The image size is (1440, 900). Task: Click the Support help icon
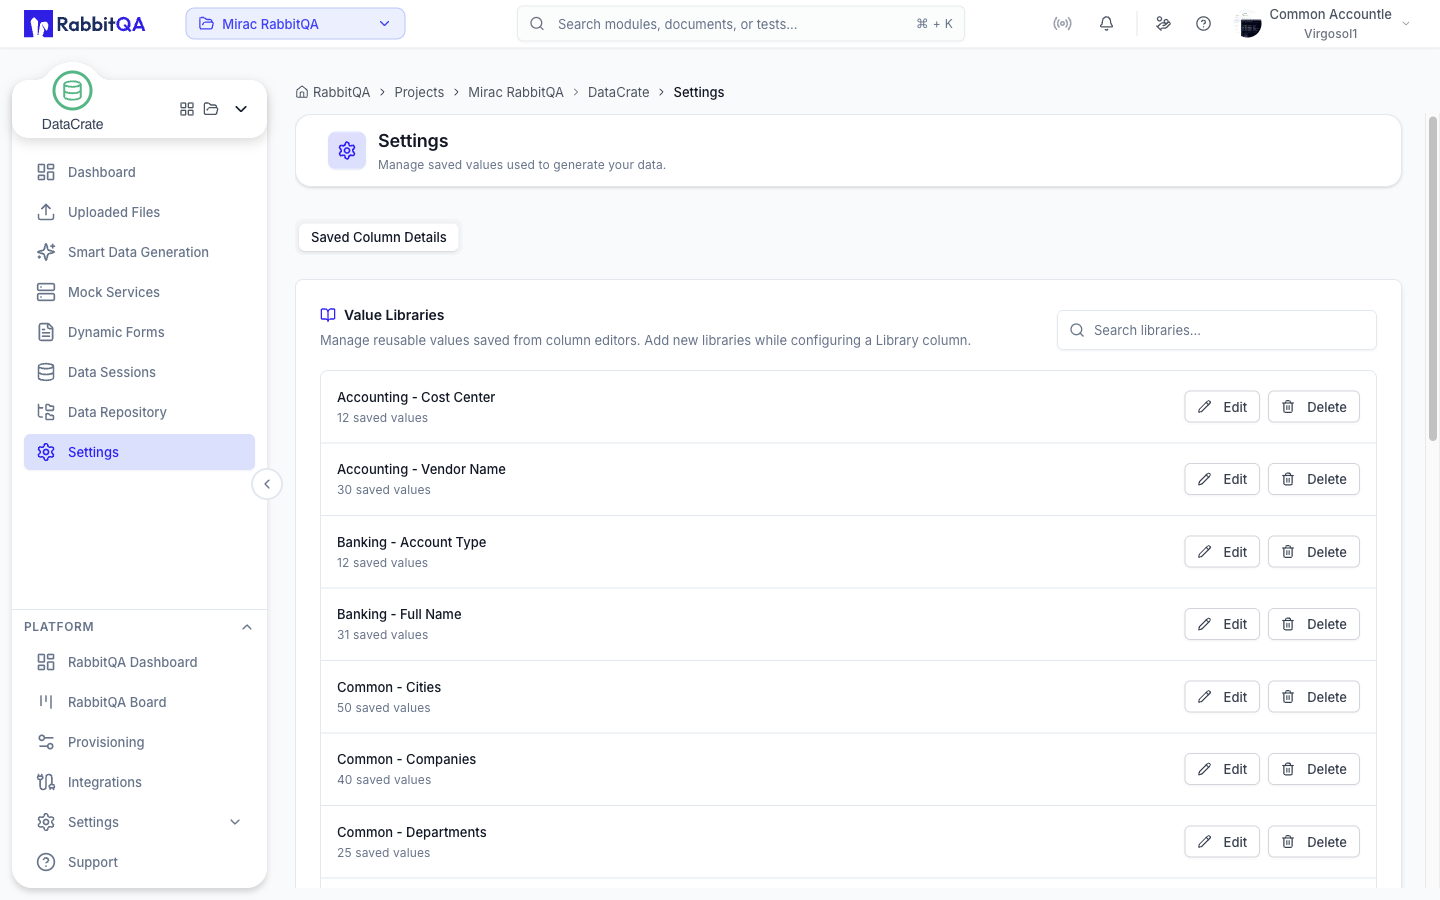pos(46,862)
